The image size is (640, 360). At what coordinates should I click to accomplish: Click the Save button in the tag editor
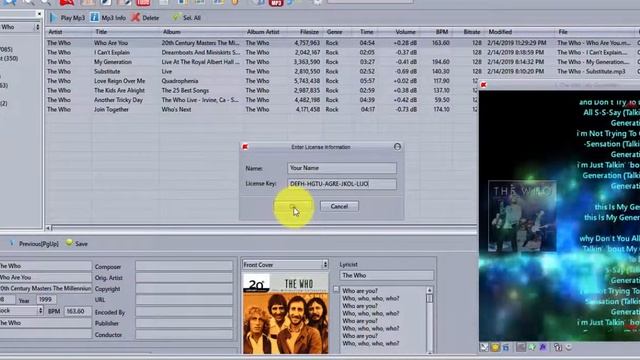77,243
